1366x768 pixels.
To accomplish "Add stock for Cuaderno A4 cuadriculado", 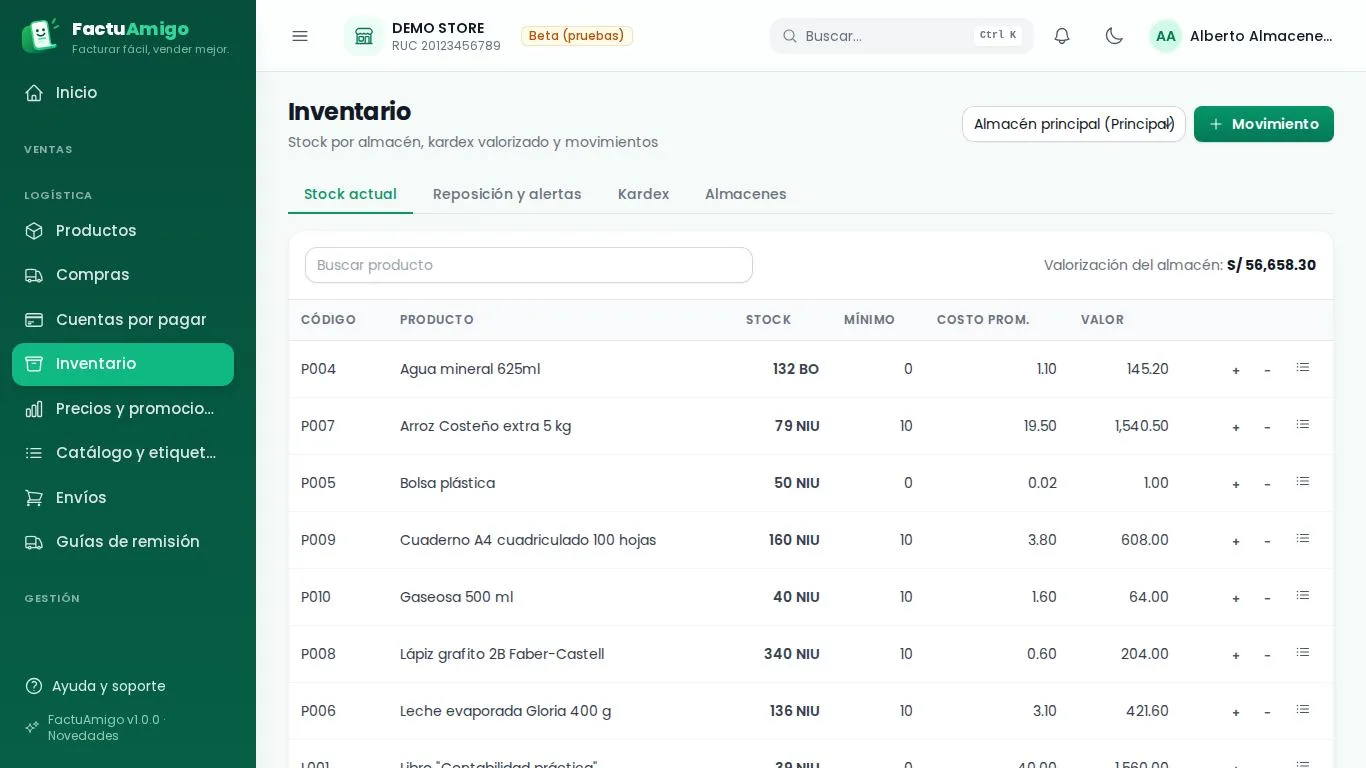I will click(1236, 541).
